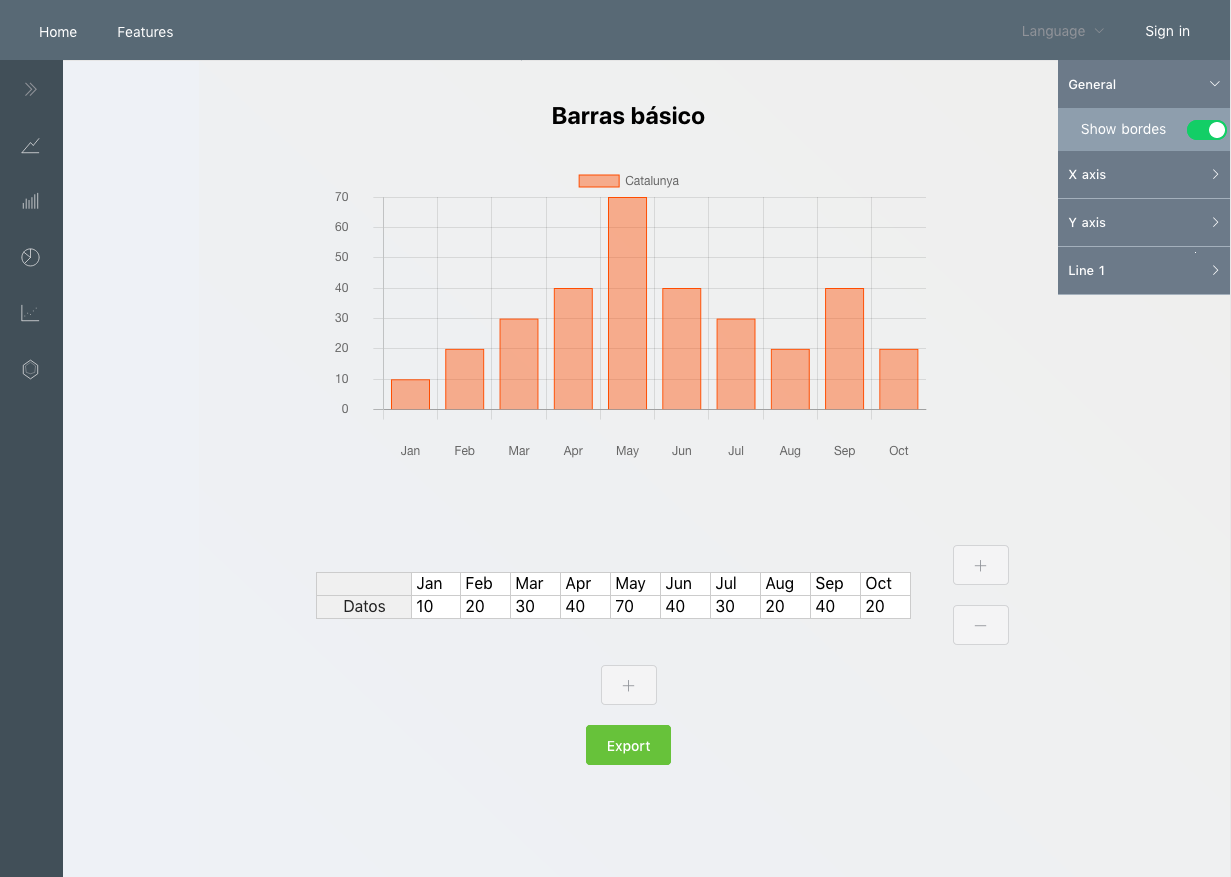Open the Language dropdown menu
The image size is (1231, 877).
pos(1062,31)
